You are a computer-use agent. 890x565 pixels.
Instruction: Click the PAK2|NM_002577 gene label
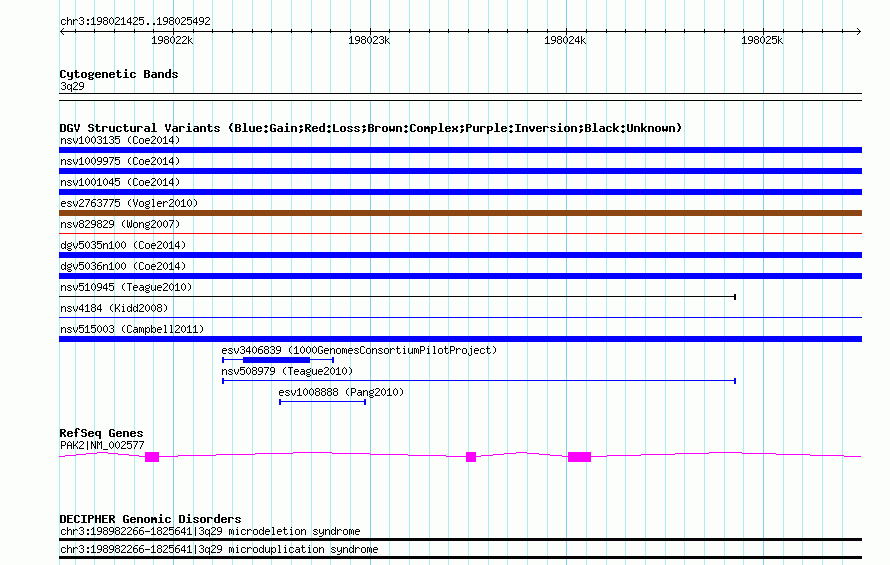pos(102,446)
